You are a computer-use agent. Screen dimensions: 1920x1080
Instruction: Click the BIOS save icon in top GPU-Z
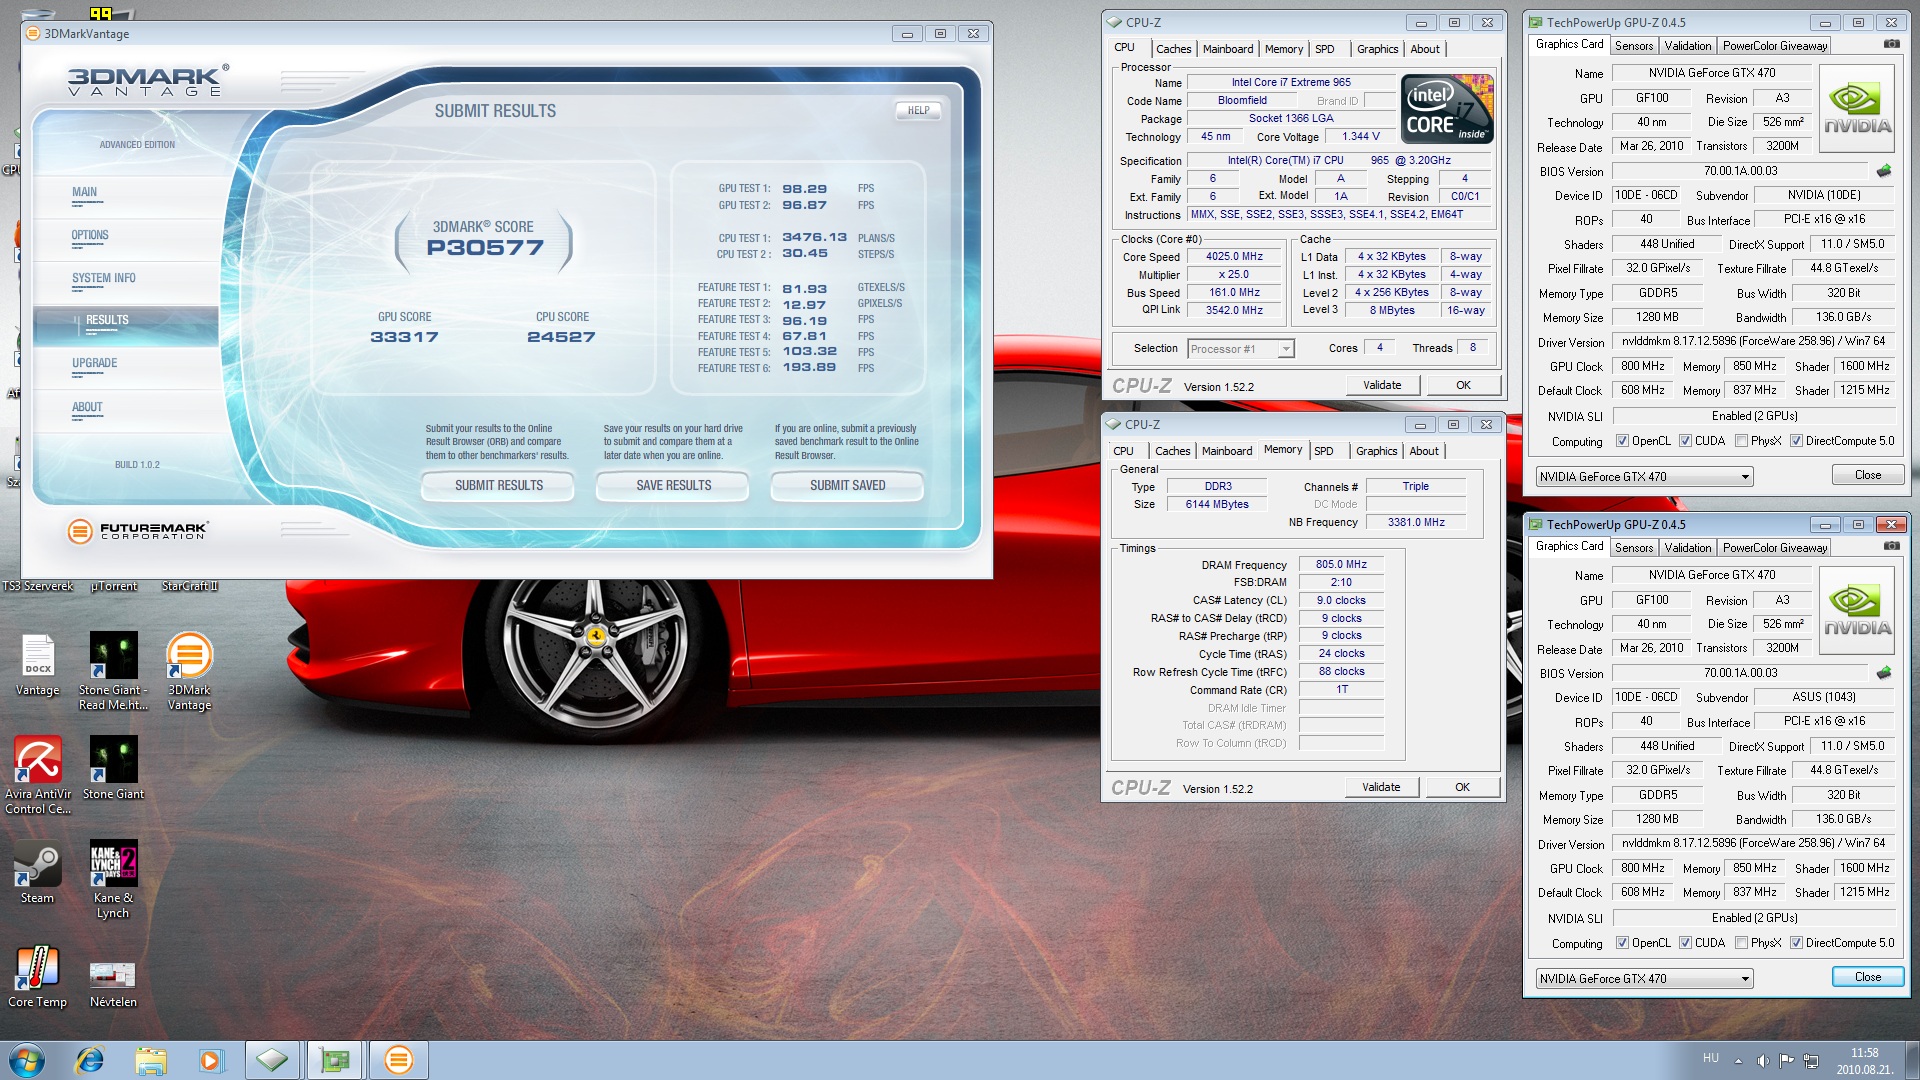tap(1884, 171)
